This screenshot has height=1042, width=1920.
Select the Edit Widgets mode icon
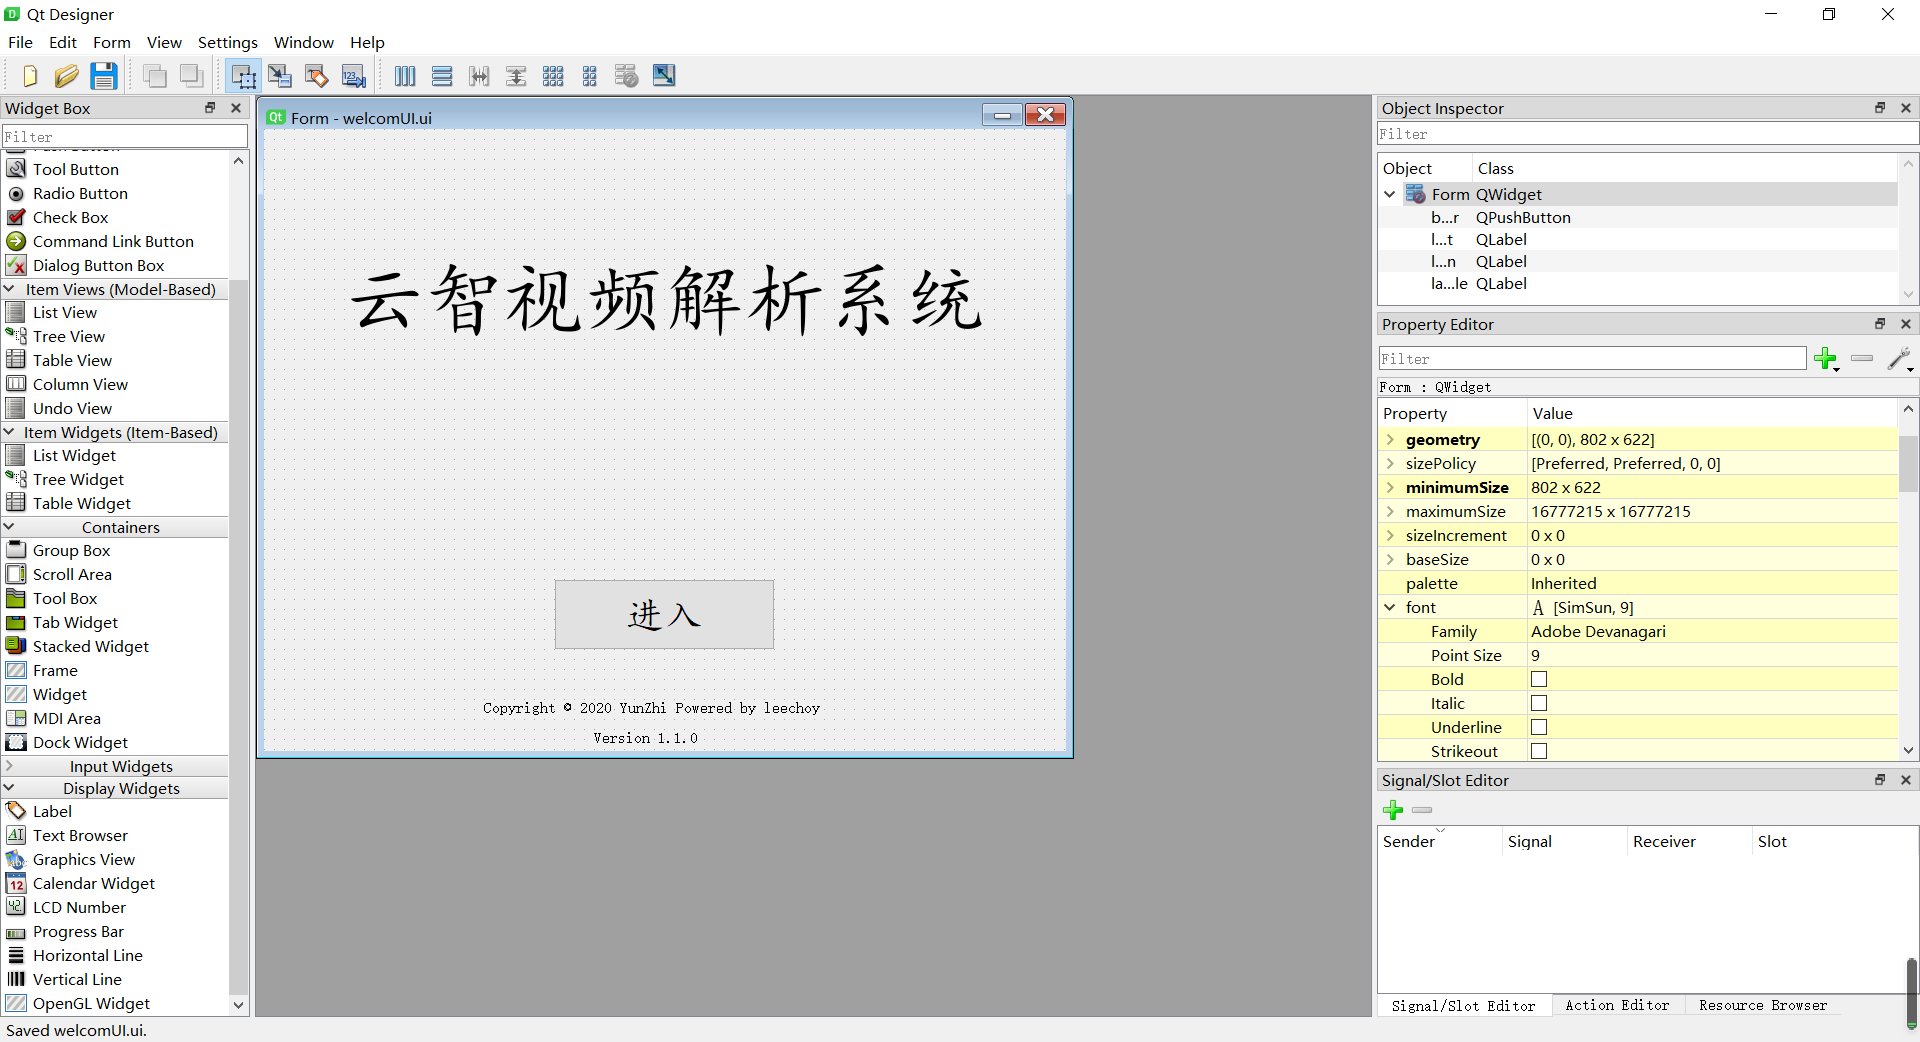[243, 76]
